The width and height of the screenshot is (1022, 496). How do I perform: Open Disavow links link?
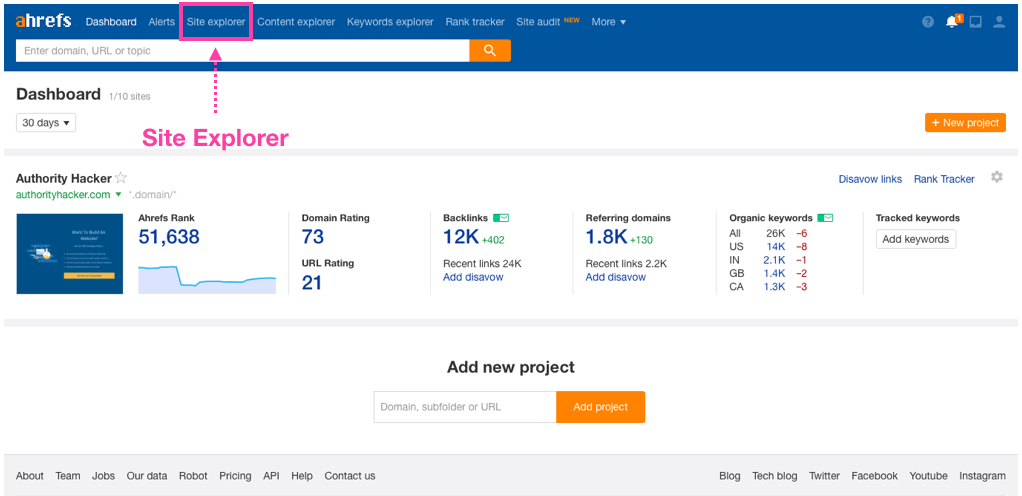point(870,179)
